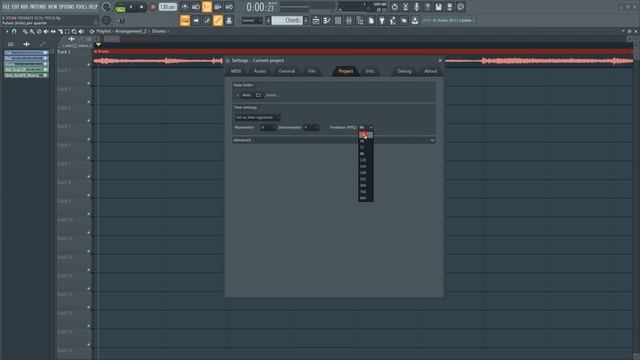This screenshot has width=640, height=360.
Task: Open the Chords pattern selector
Action: click(287, 20)
